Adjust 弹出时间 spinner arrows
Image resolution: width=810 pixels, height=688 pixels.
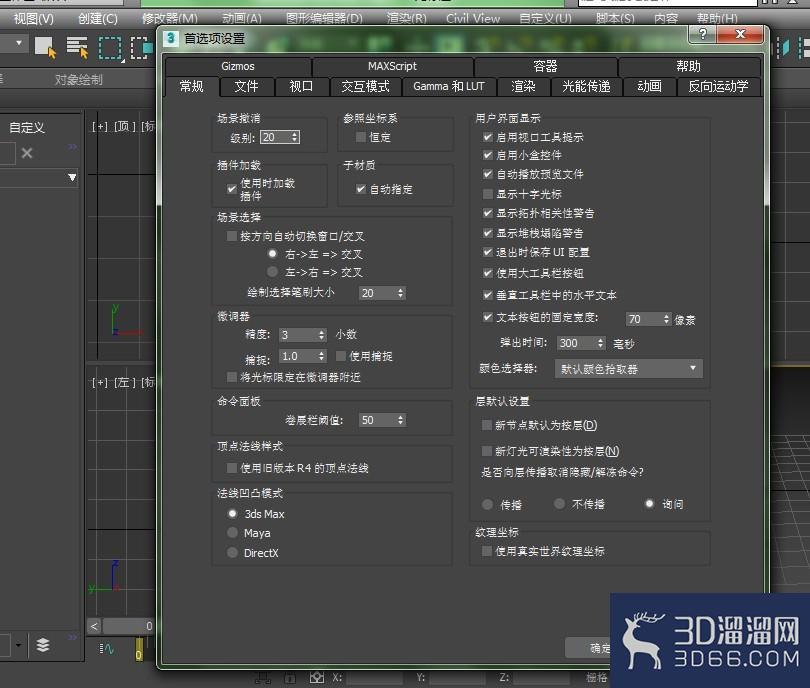pos(600,343)
